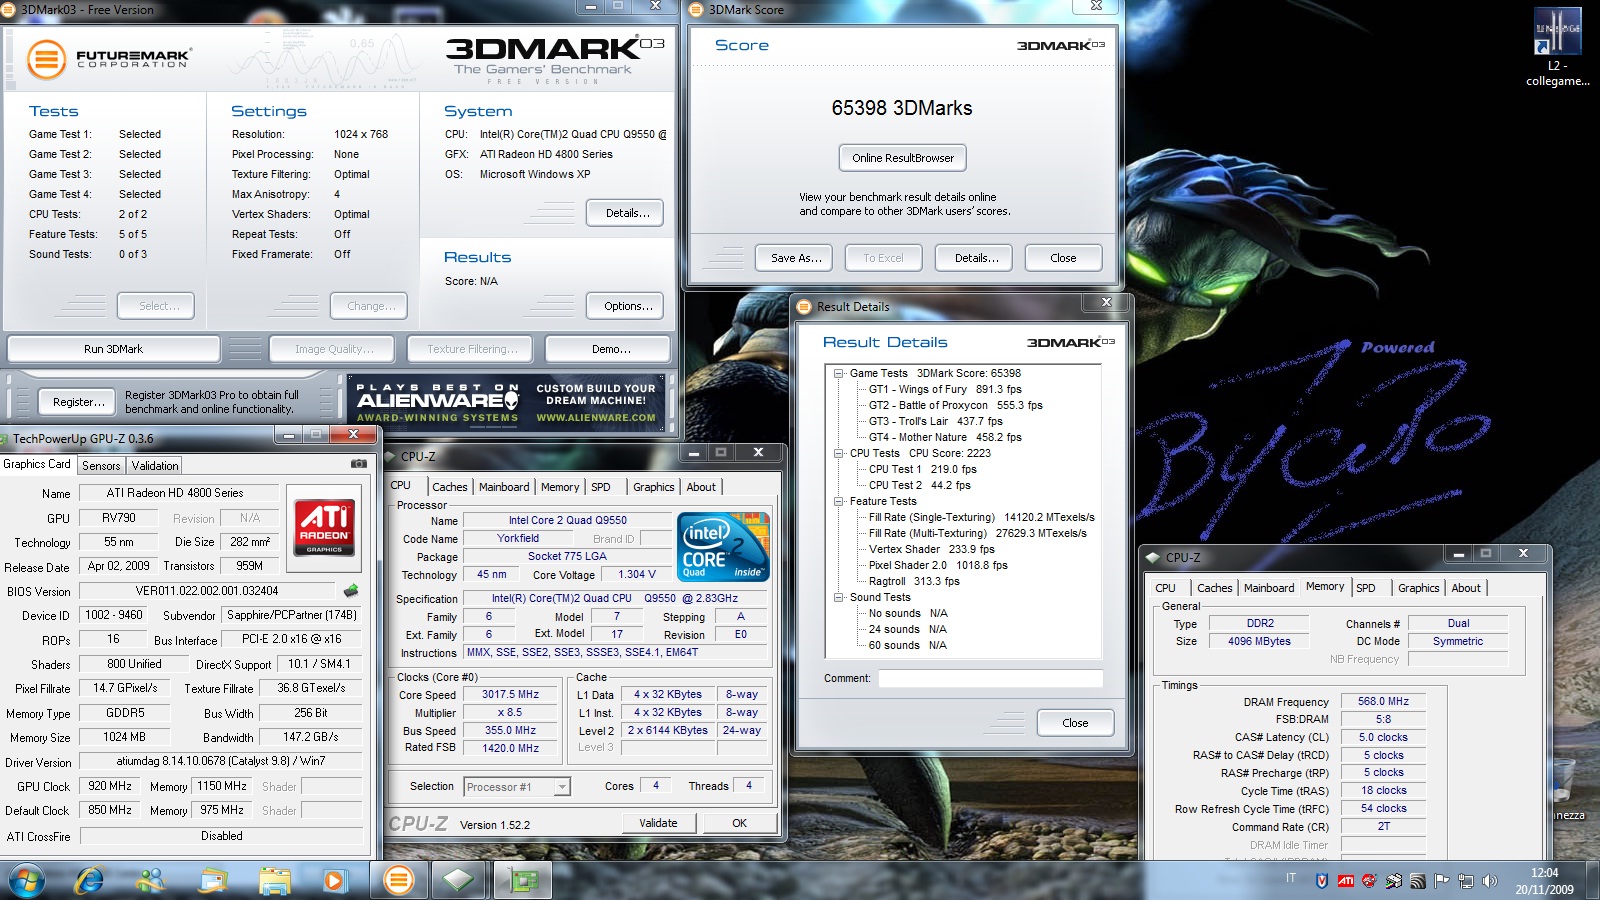This screenshot has height=900, width=1600.
Task: Open Windows Media Player from the taskbar
Action: [x=333, y=880]
